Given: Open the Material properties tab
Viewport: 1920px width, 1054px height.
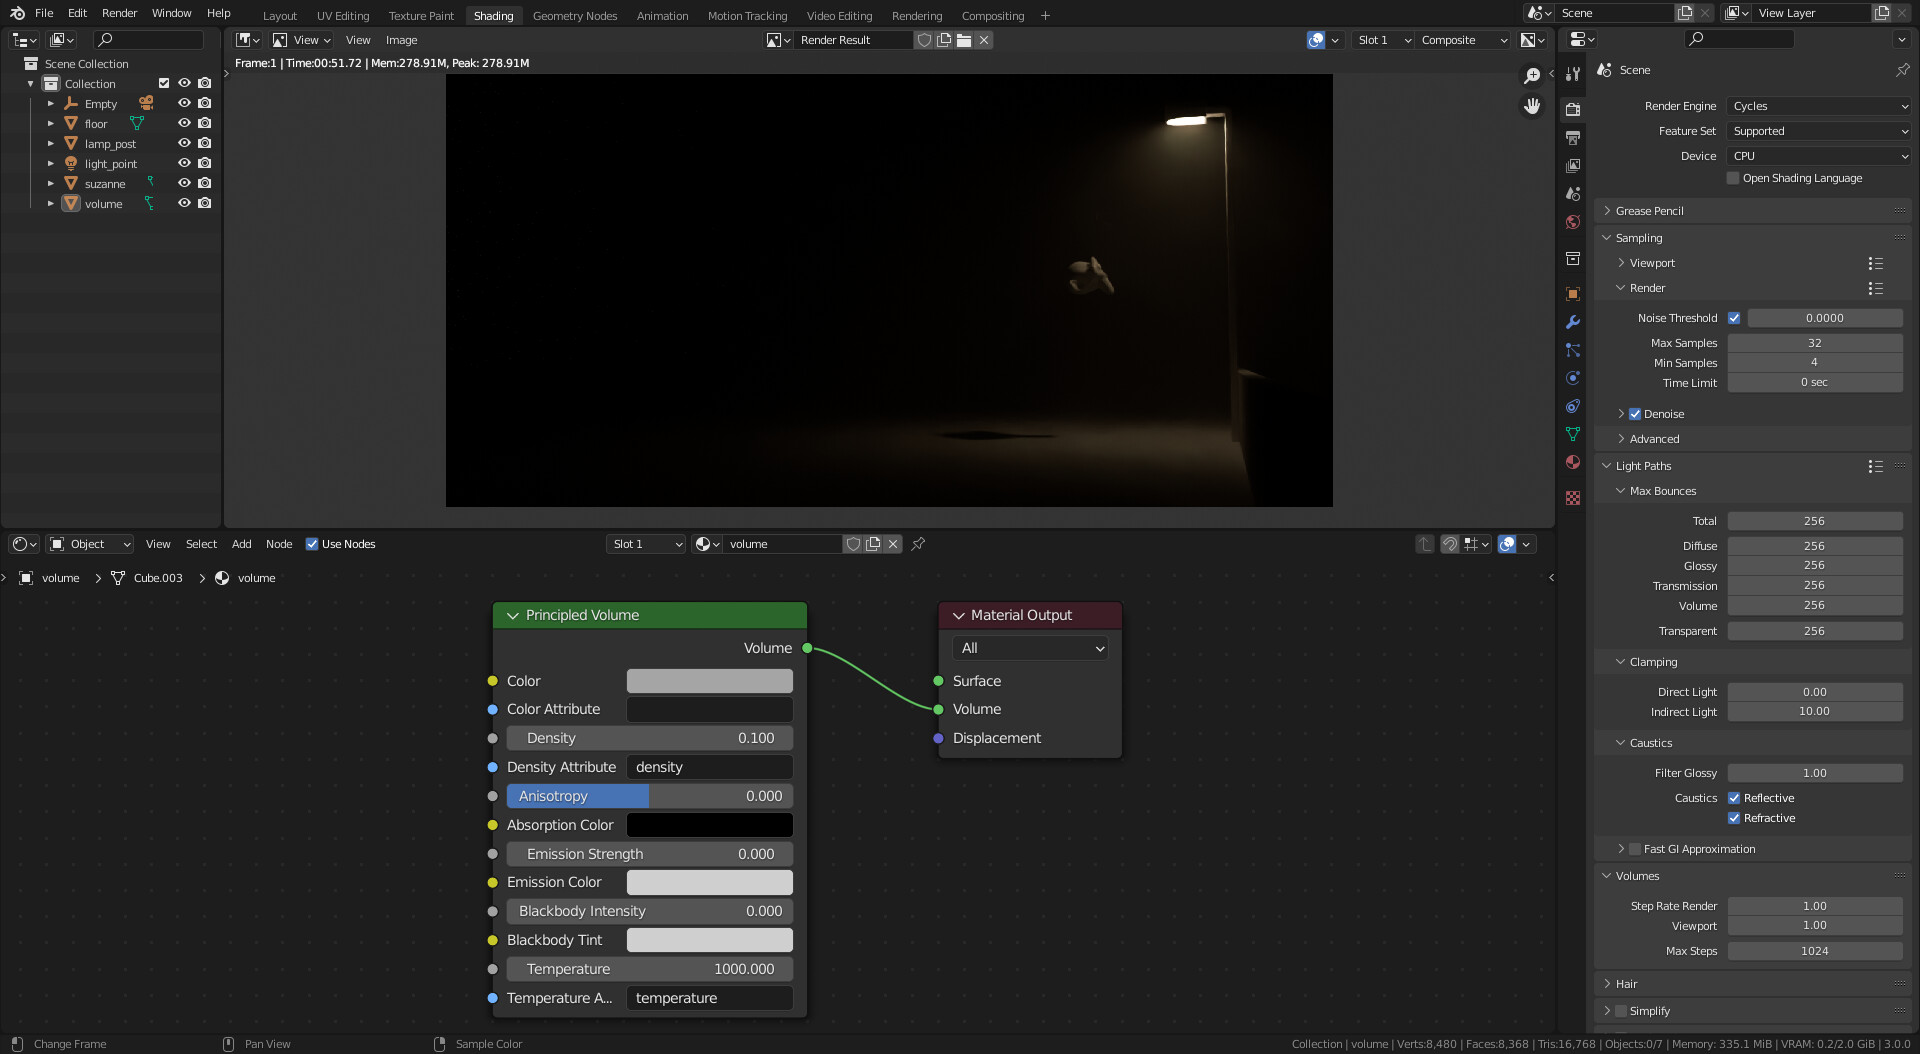Looking at the screenshot, I should [x=1573, y=462].
